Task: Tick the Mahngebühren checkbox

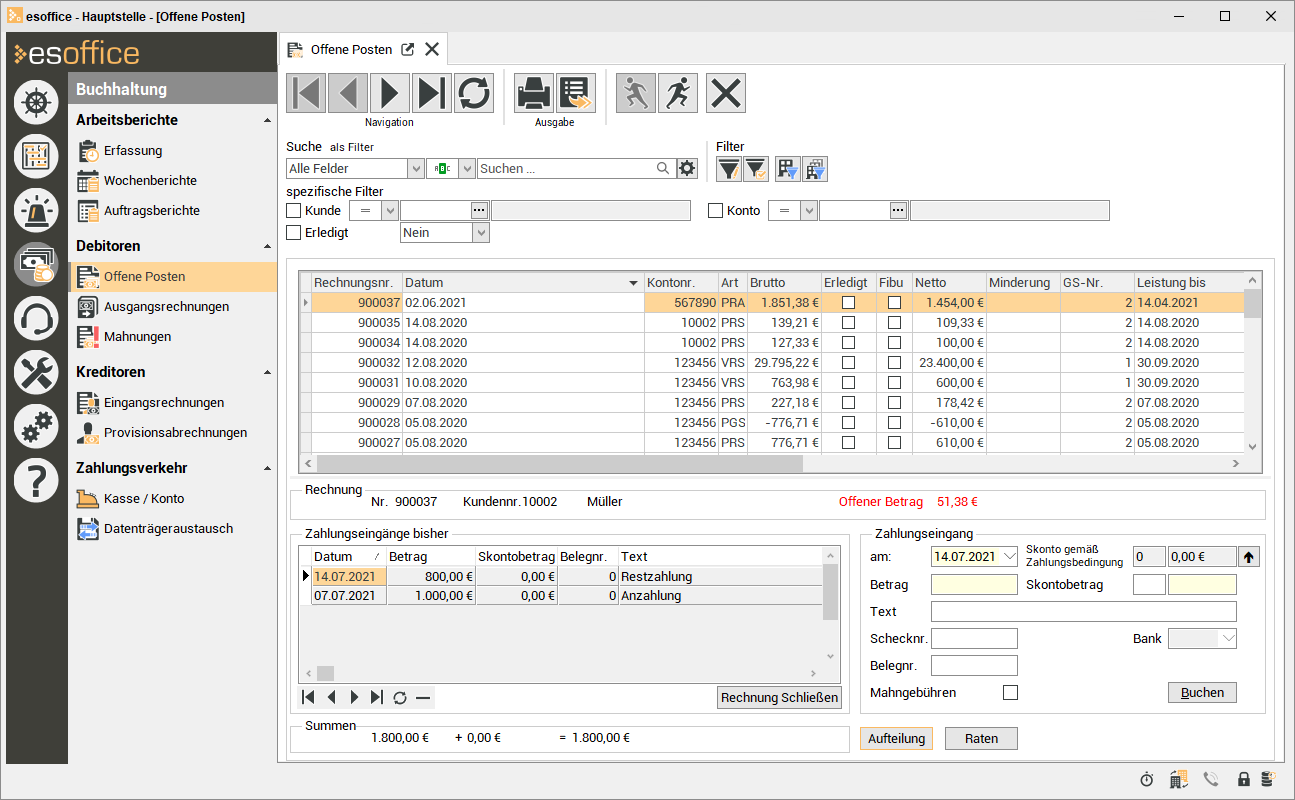Action: click(x=1011, y=692)
